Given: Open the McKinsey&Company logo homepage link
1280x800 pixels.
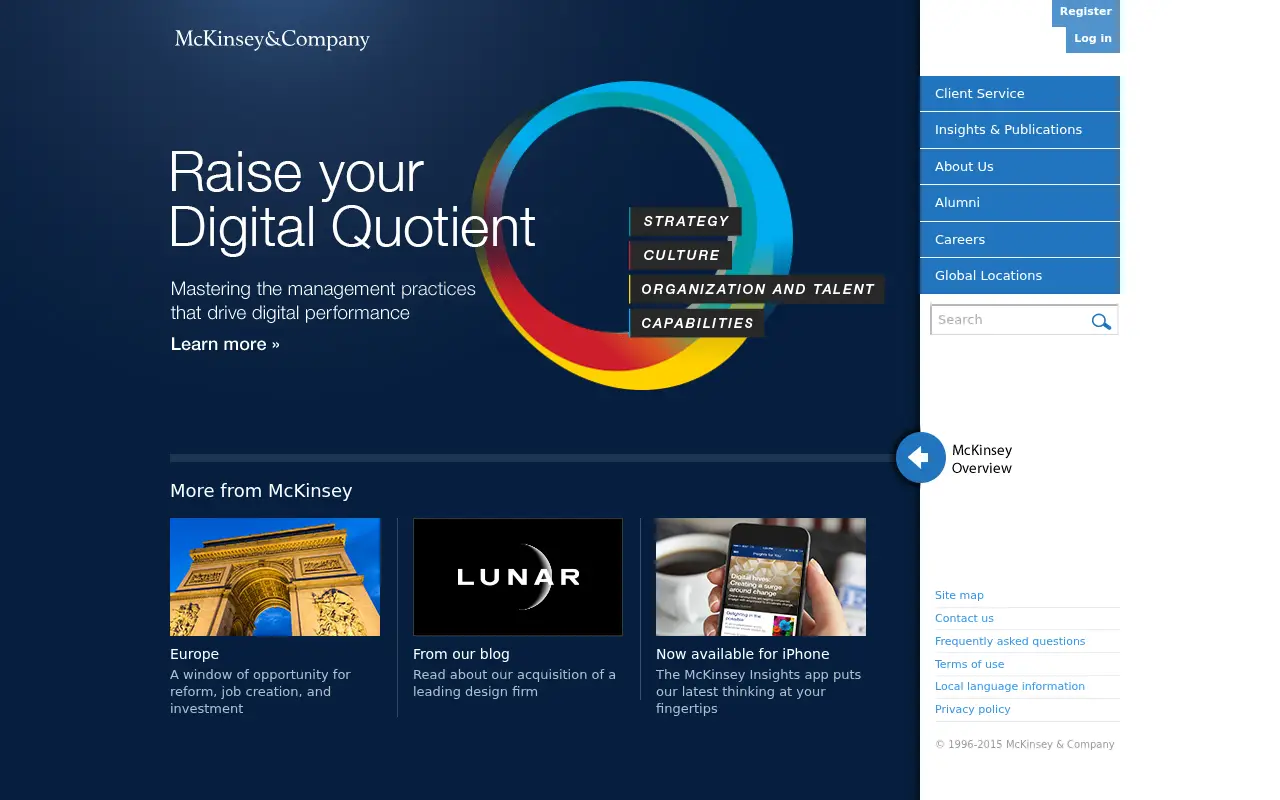Looking at the screenshot, I should pyautogui.click(x=272, y=40).
